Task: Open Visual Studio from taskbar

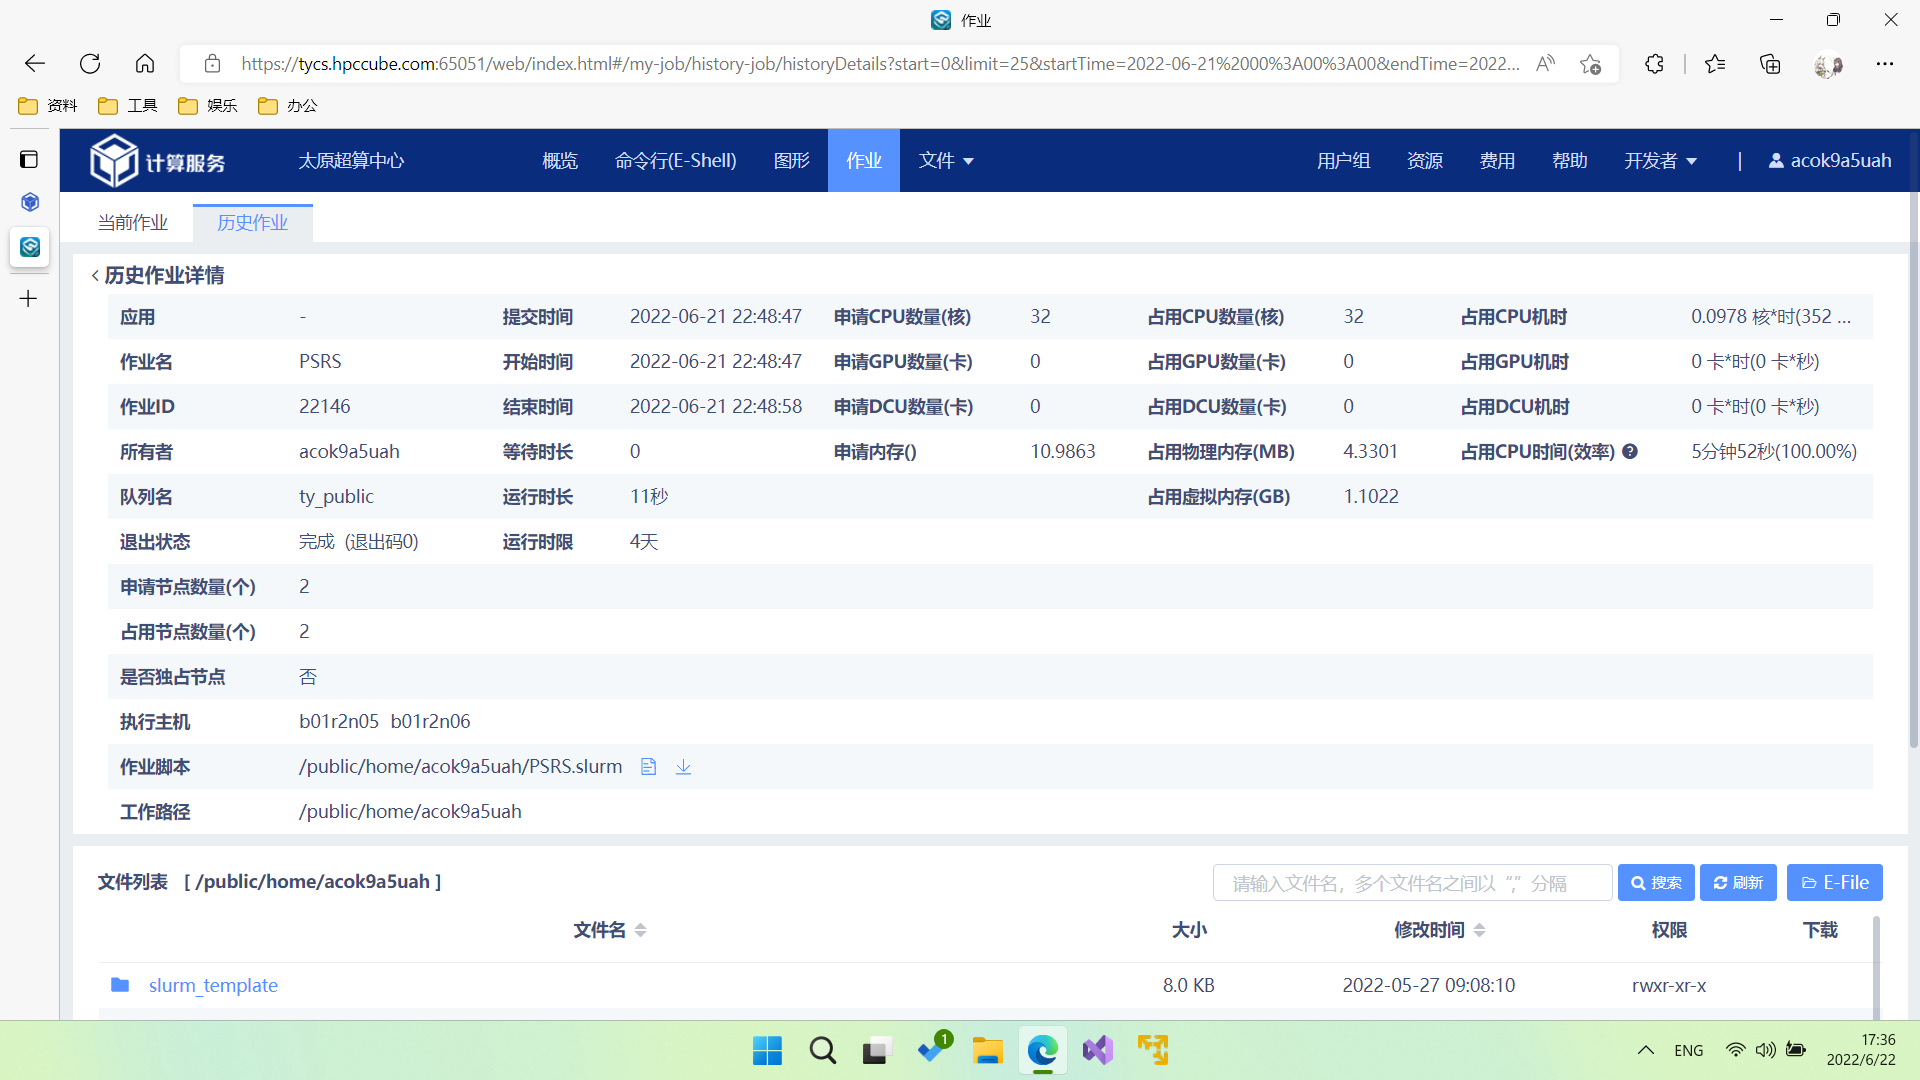Action: (1097, 1050)
